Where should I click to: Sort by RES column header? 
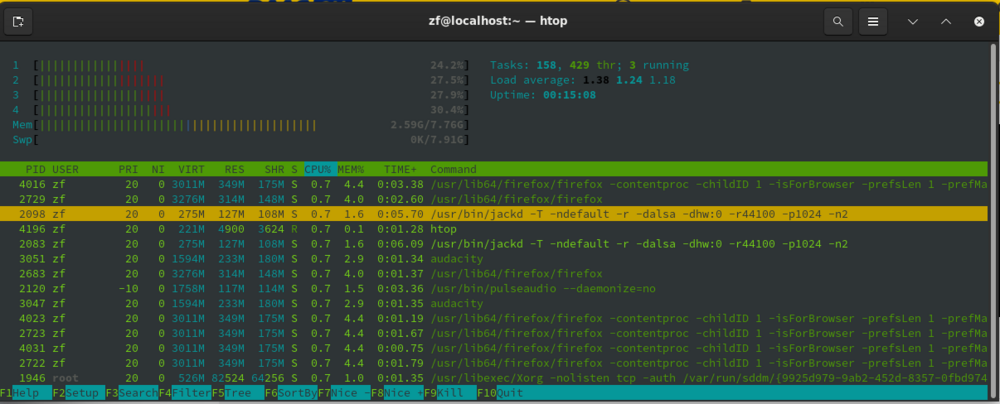[235, 169]
